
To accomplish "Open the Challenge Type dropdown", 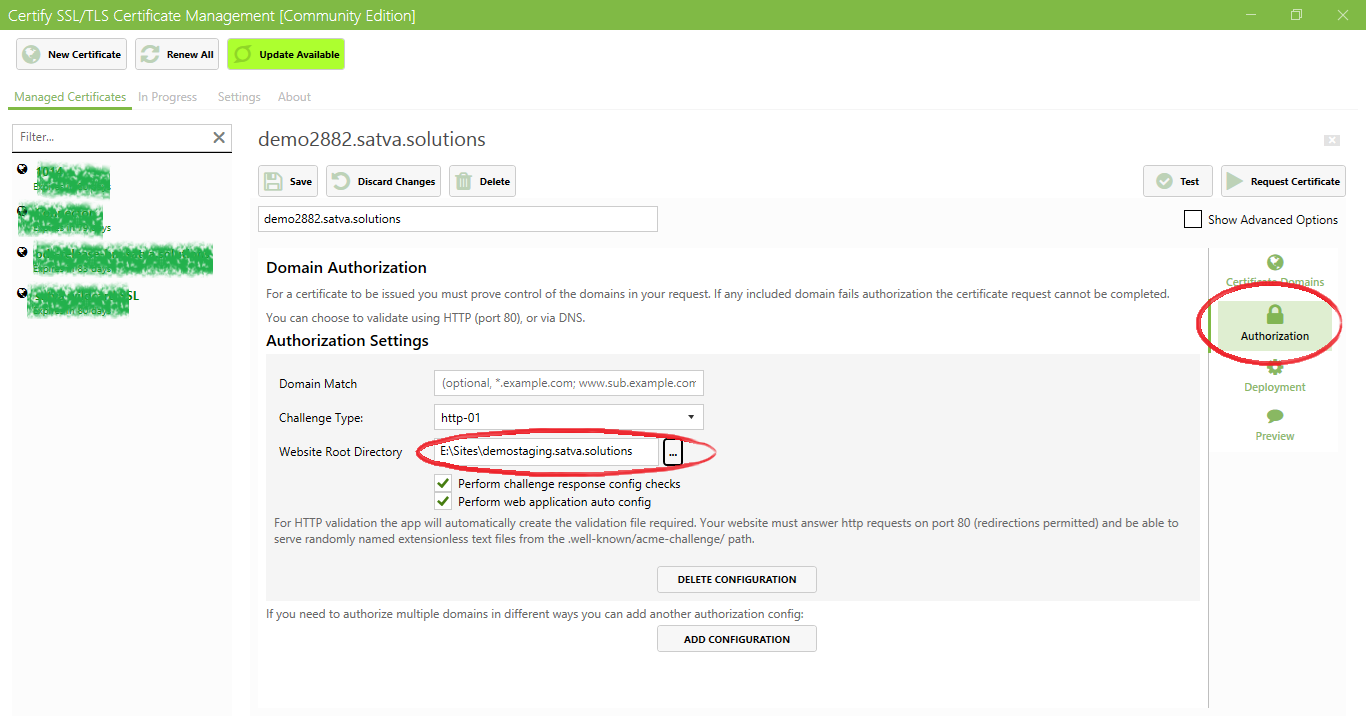I will point(568,417).
